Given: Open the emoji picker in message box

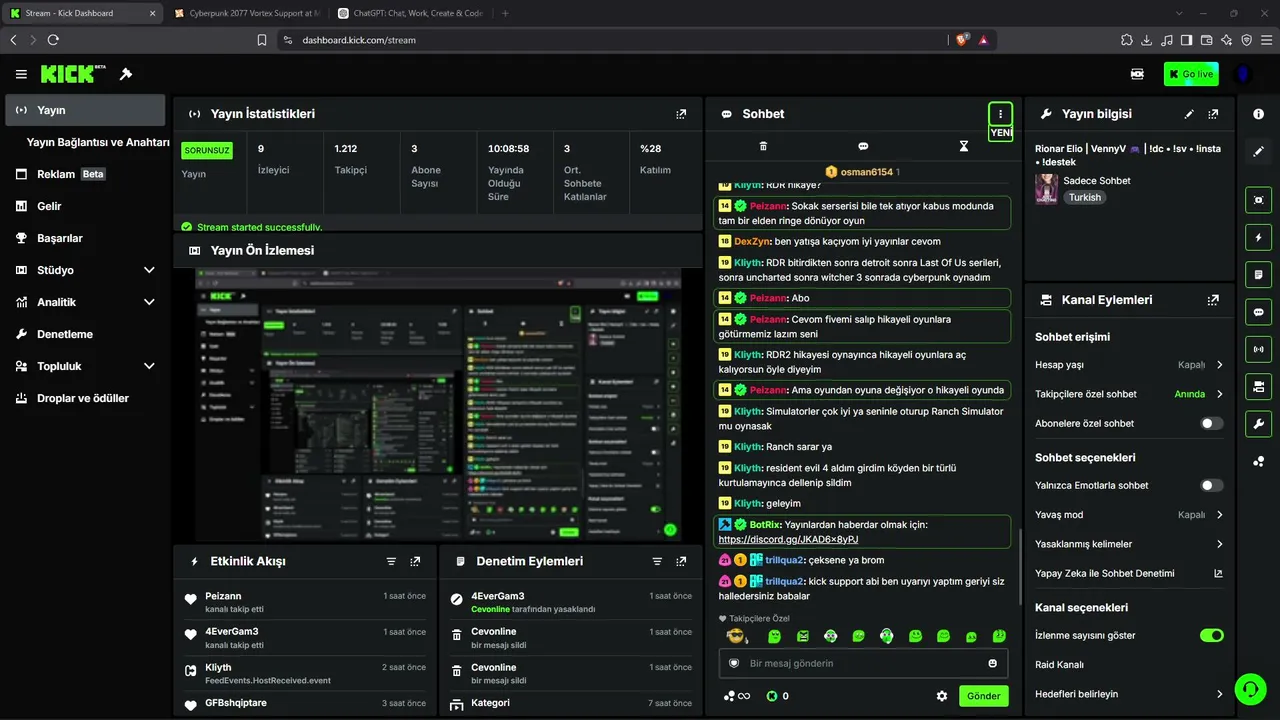Looking at the screenshot, I should click(993, 663).
